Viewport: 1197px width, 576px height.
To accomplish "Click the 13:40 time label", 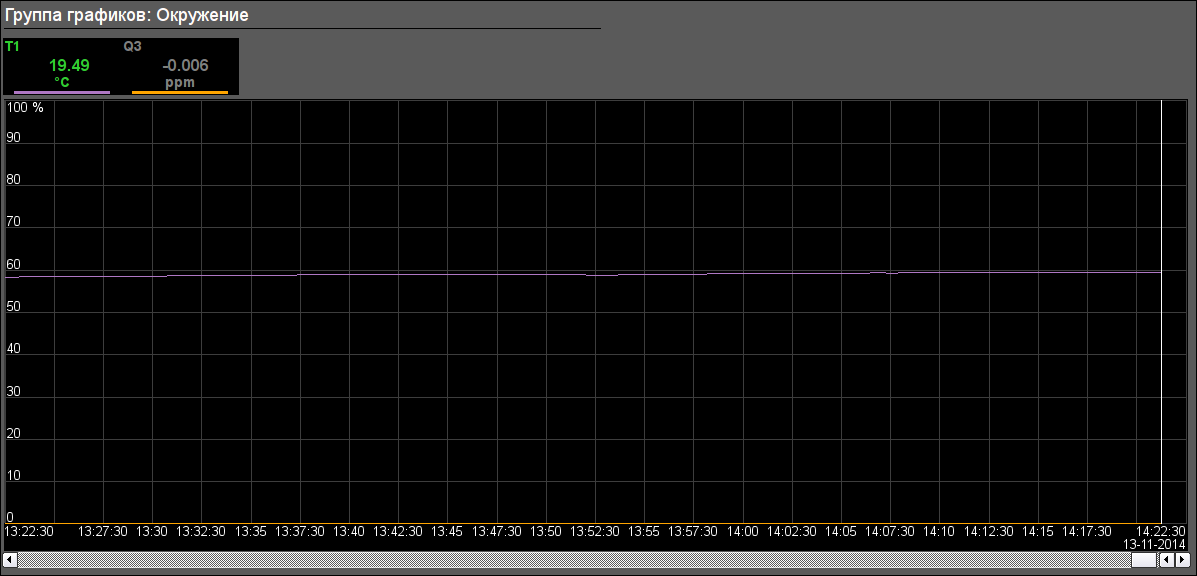I will pos(350,531).
